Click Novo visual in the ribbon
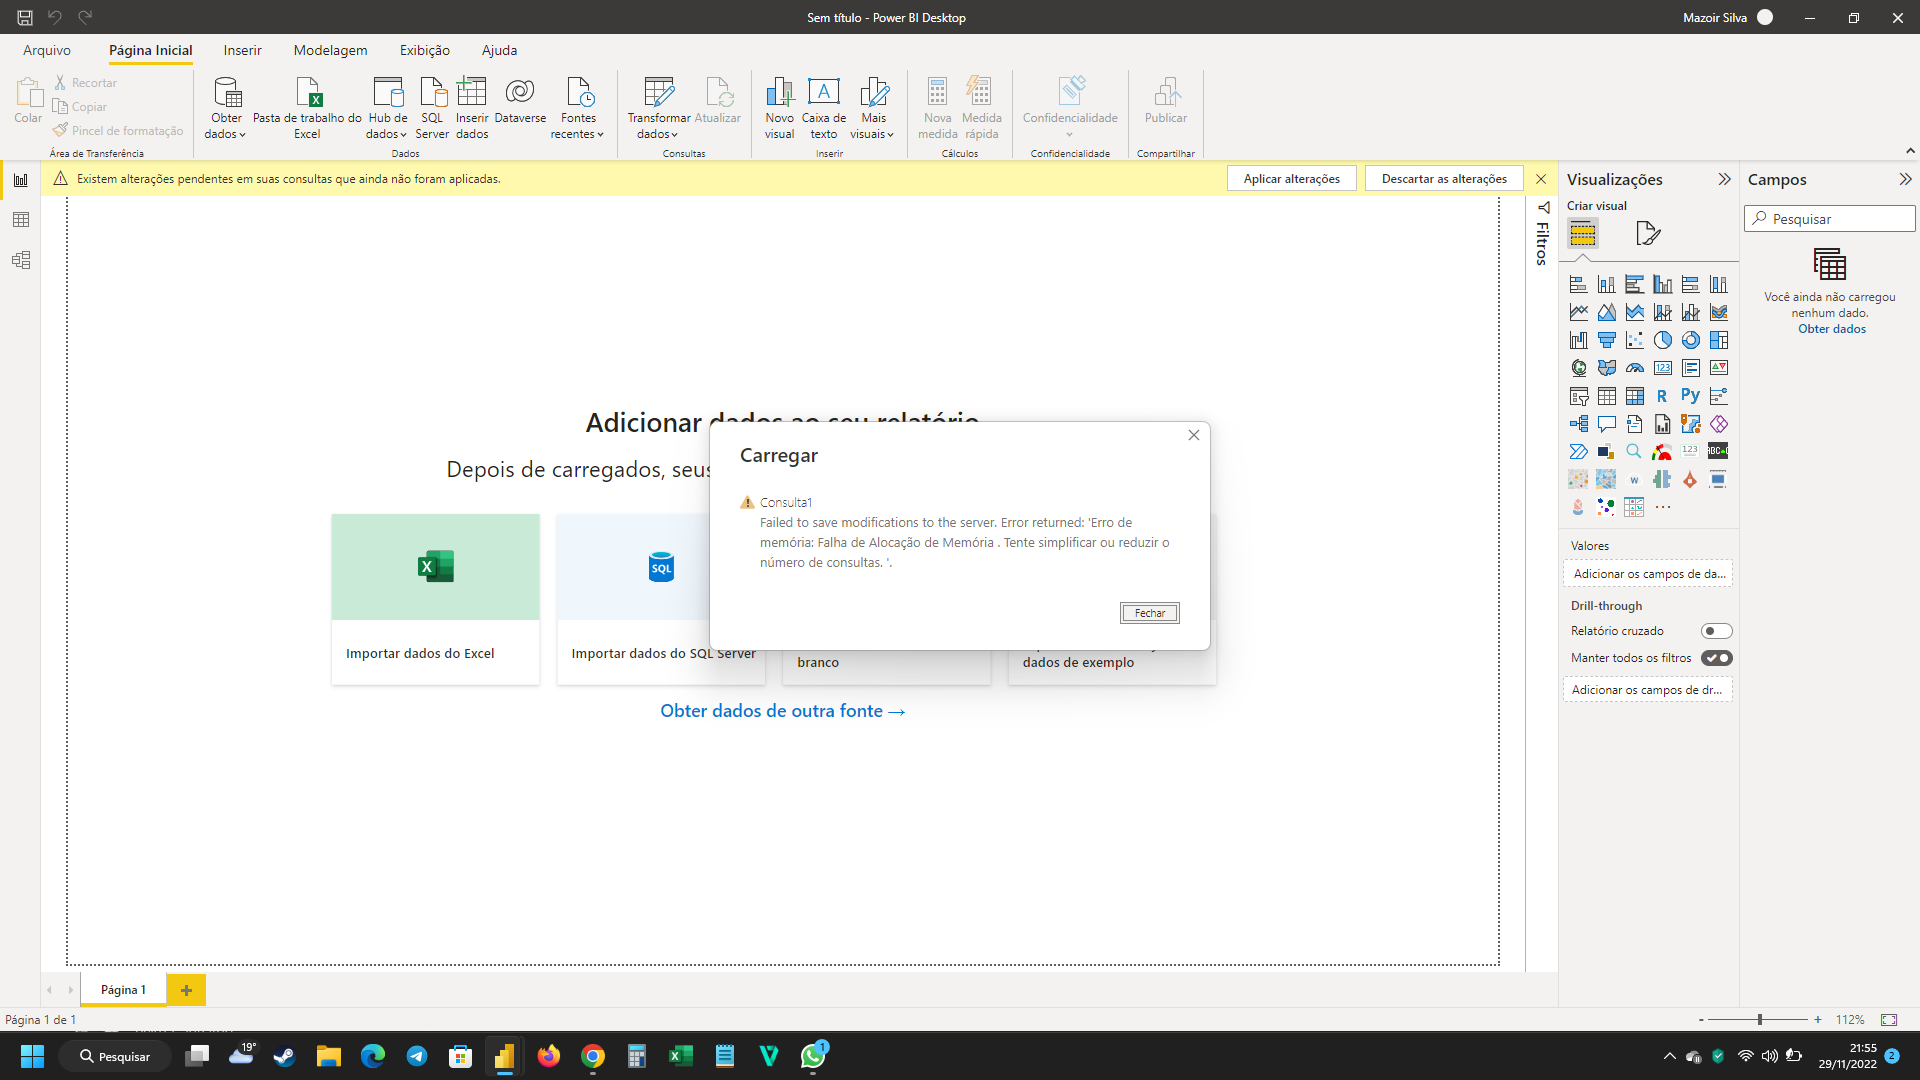 [779, 108]
